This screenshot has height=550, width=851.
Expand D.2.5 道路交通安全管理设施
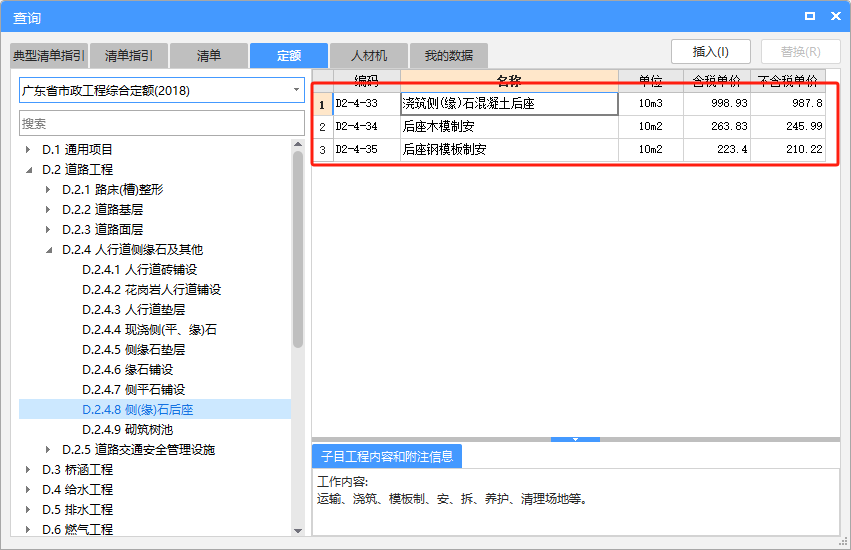coord(48,450)
